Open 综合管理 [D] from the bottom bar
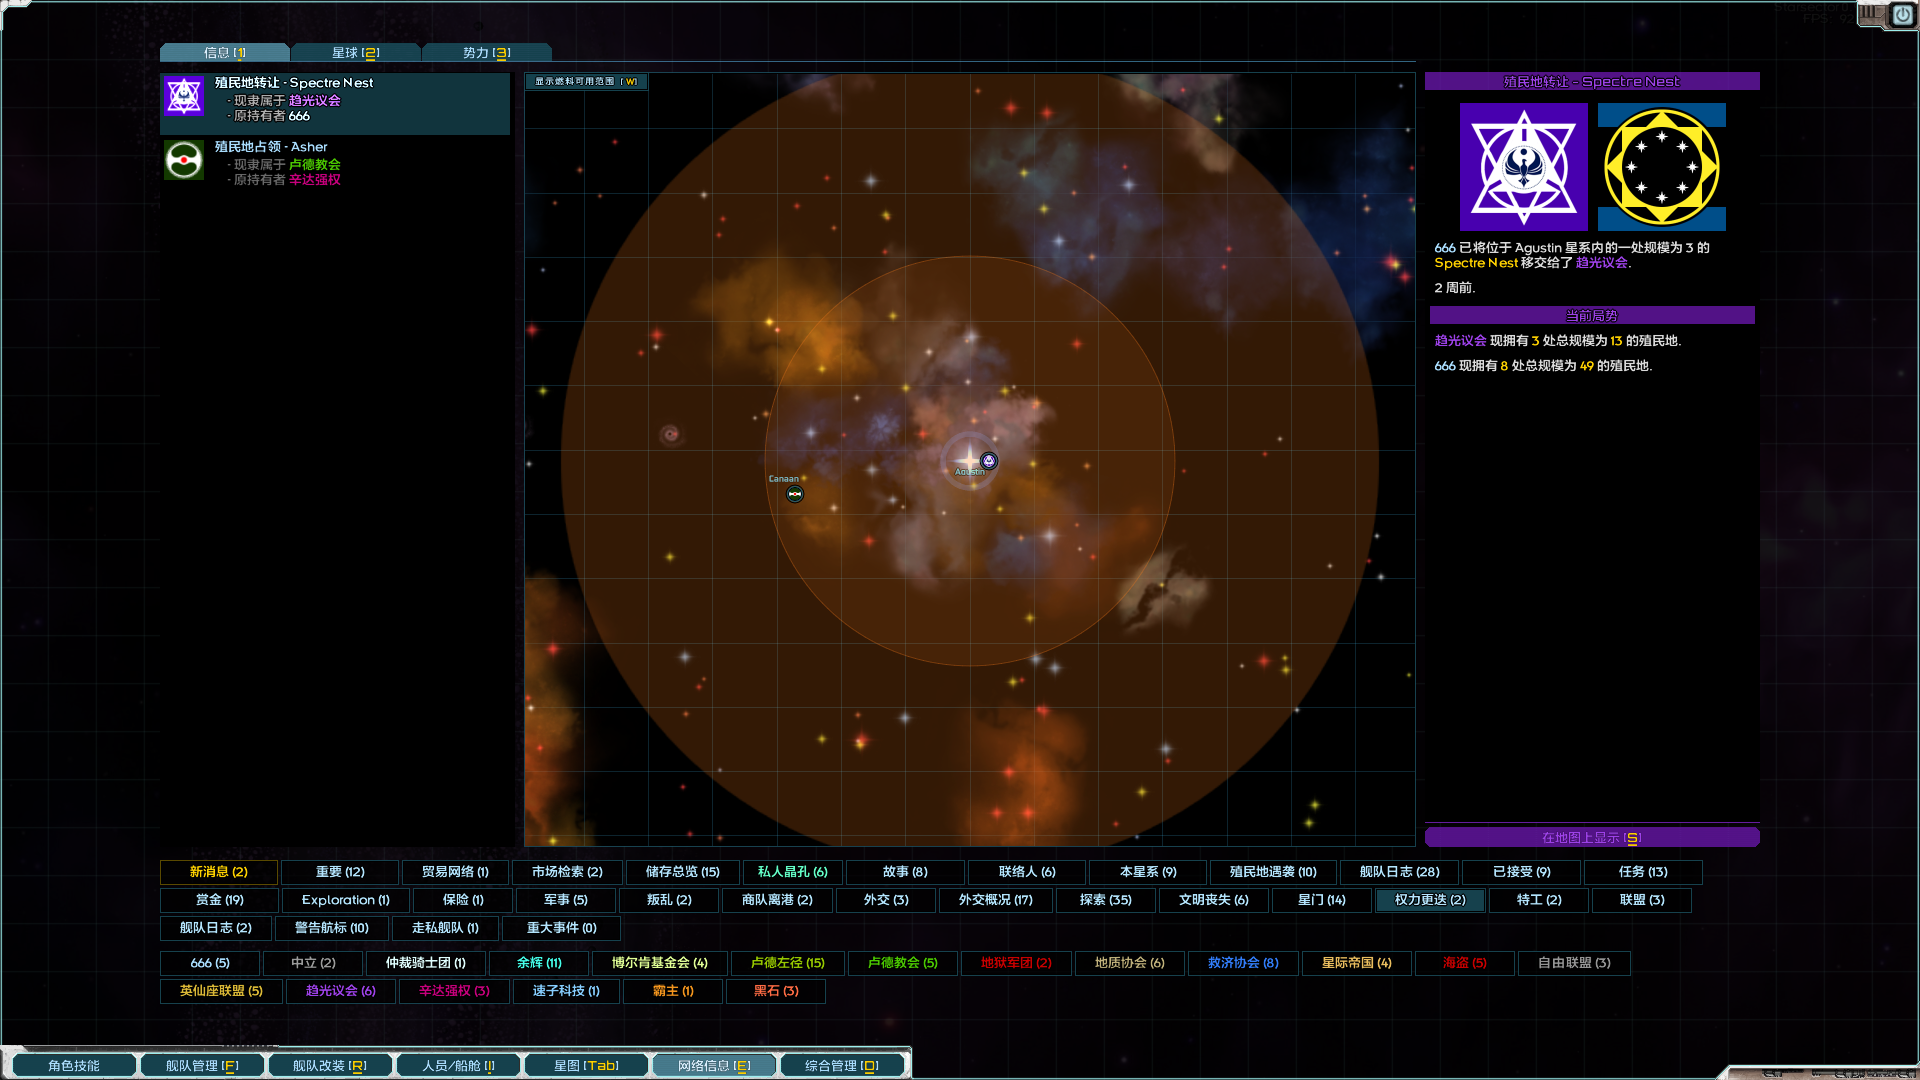1920x1080 pixels. coord(841,1064)
